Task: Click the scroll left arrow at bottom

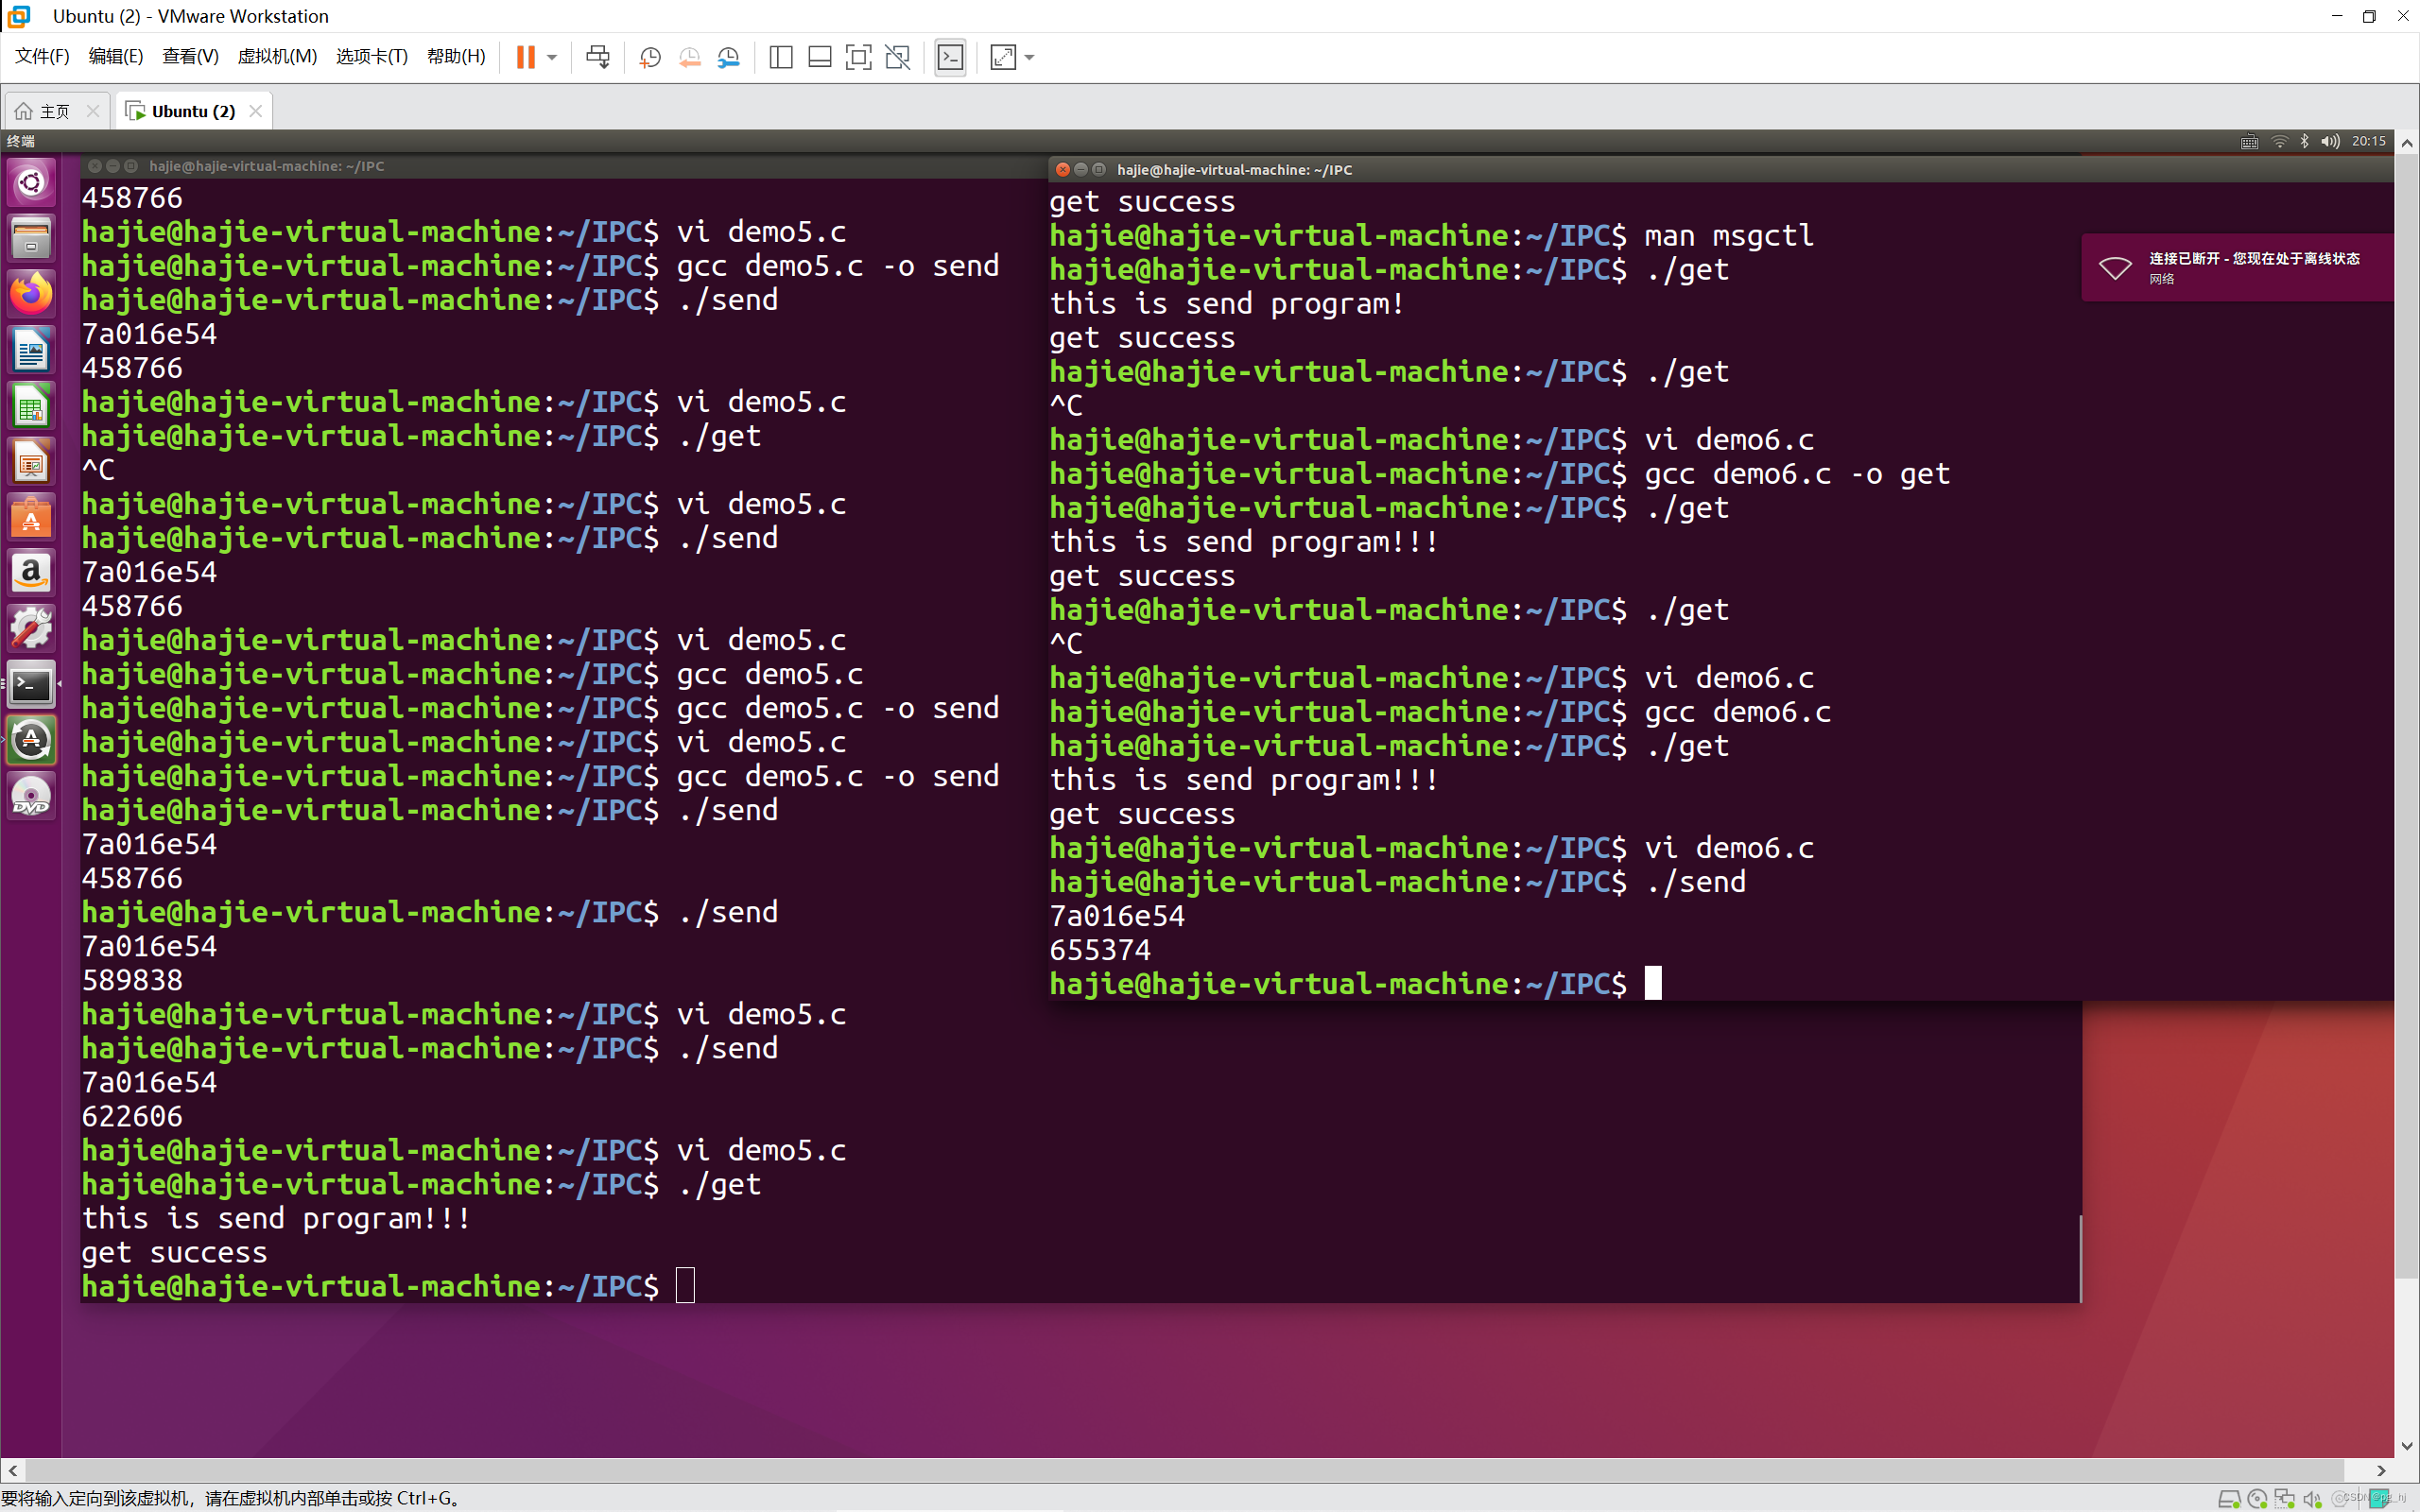Action: 13,1471
